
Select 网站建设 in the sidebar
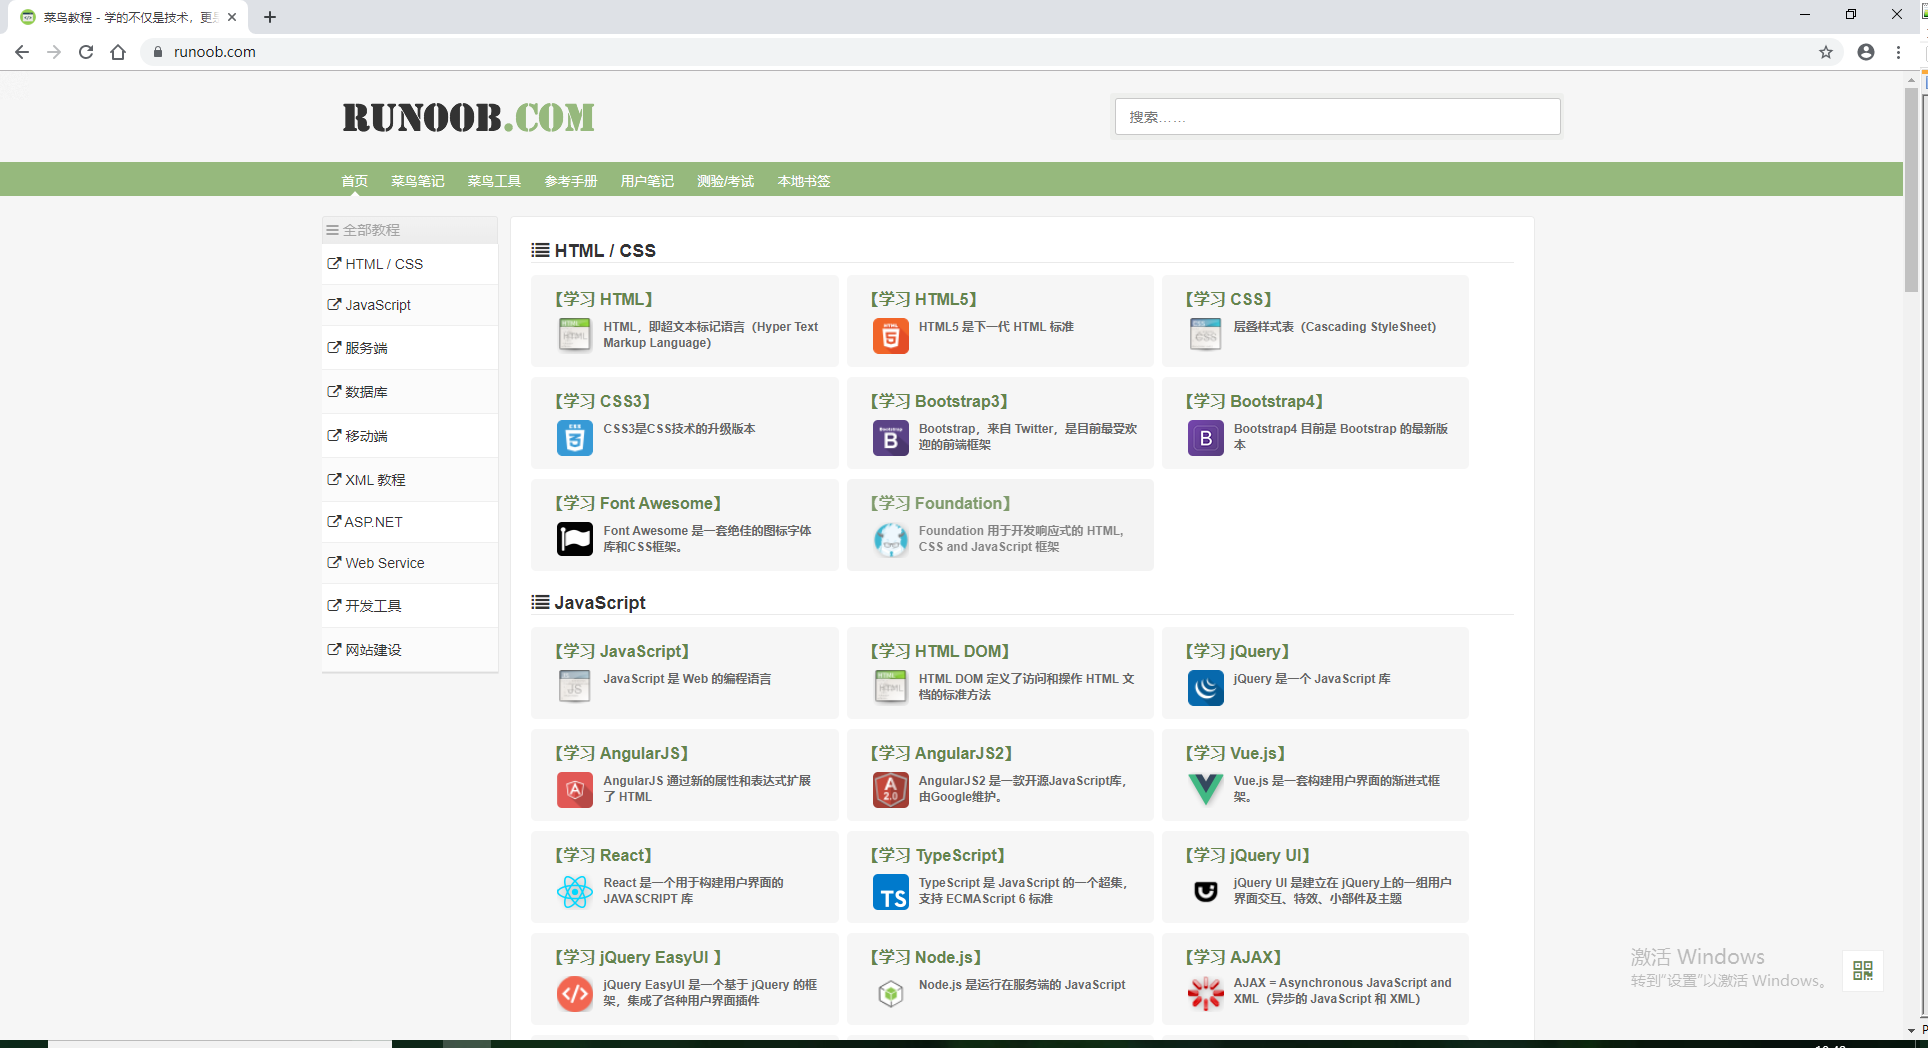[x=410, y=650]
